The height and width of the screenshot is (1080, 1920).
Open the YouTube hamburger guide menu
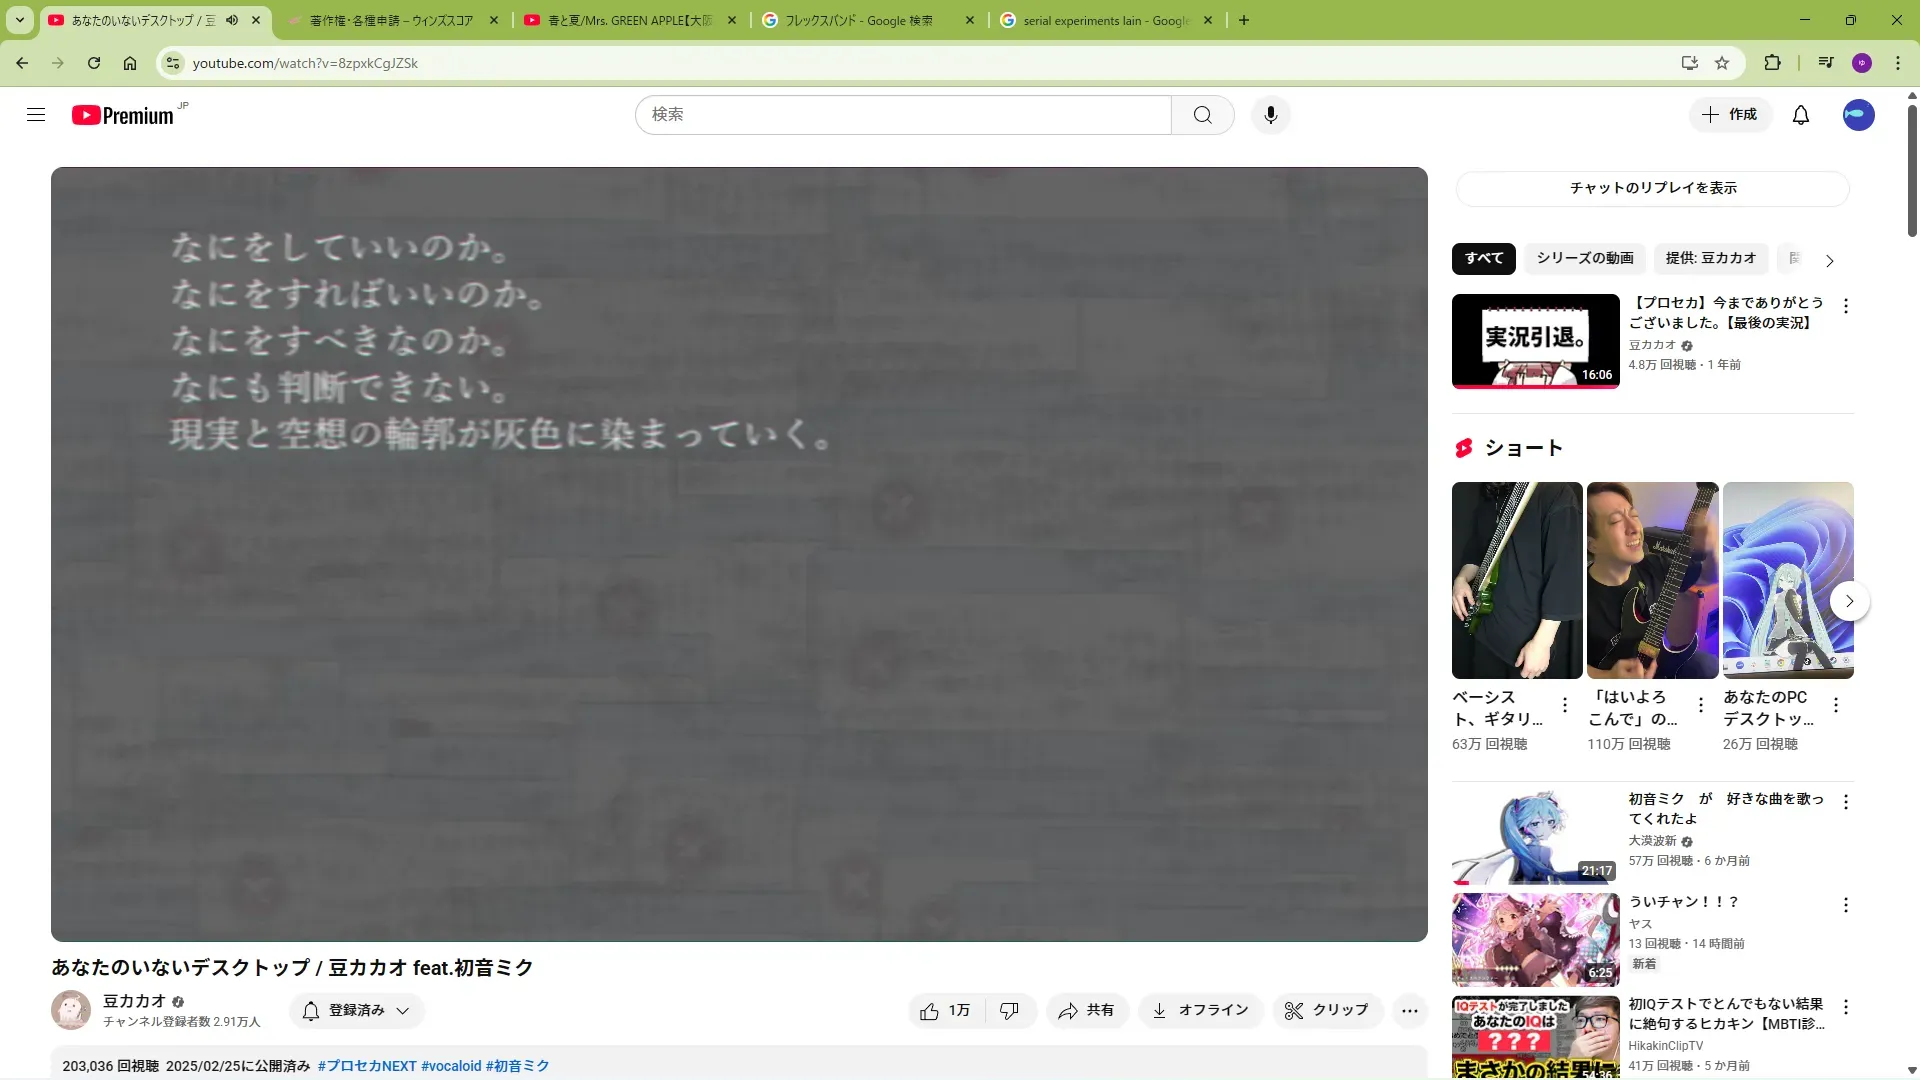click(x=36, y=115)
